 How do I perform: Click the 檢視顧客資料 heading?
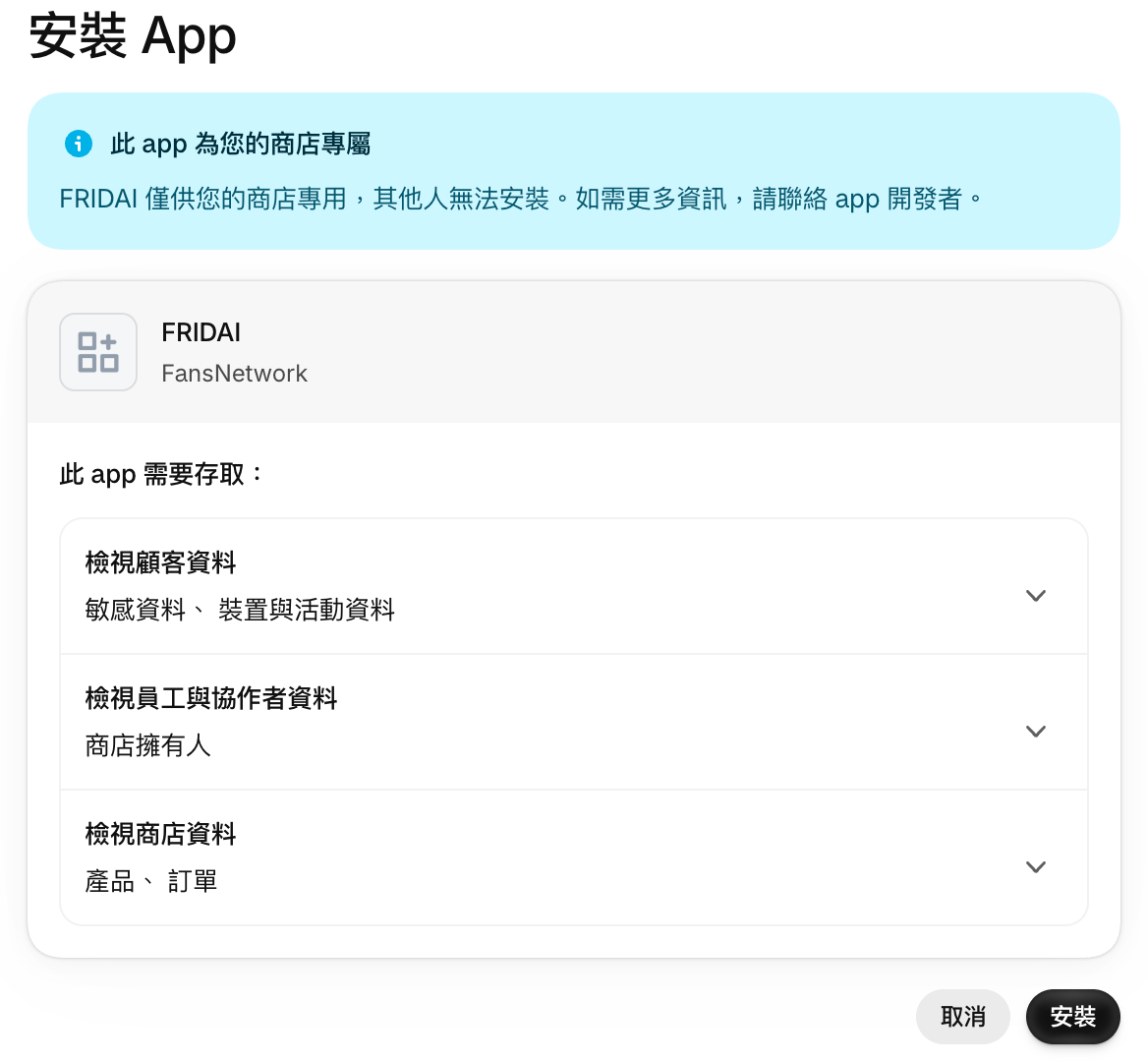click(160, 562)
